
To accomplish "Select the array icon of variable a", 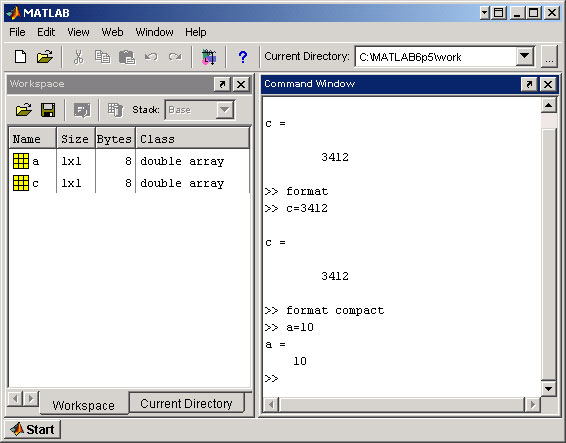I will tap(21, 161).
